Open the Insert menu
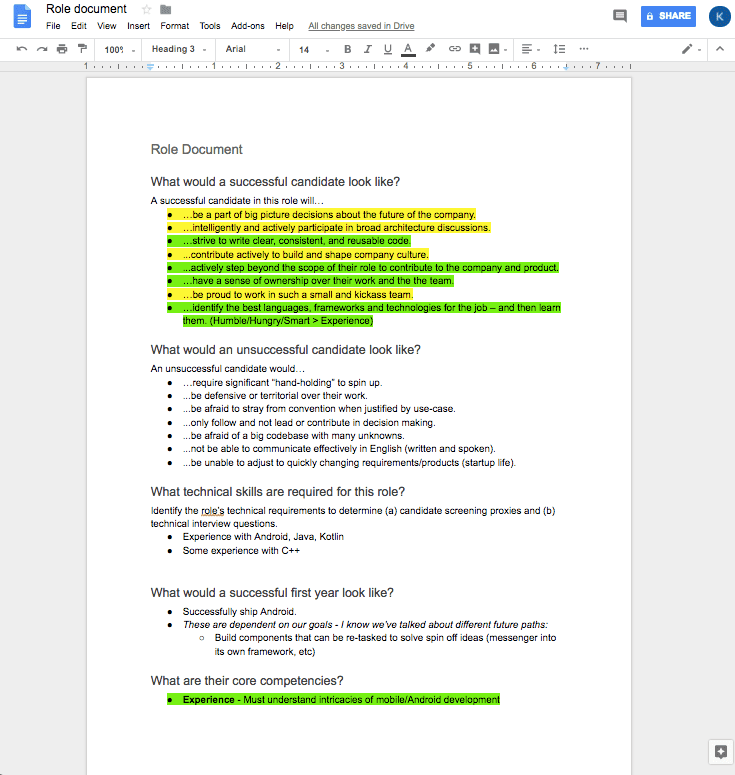 click(138, 26)
